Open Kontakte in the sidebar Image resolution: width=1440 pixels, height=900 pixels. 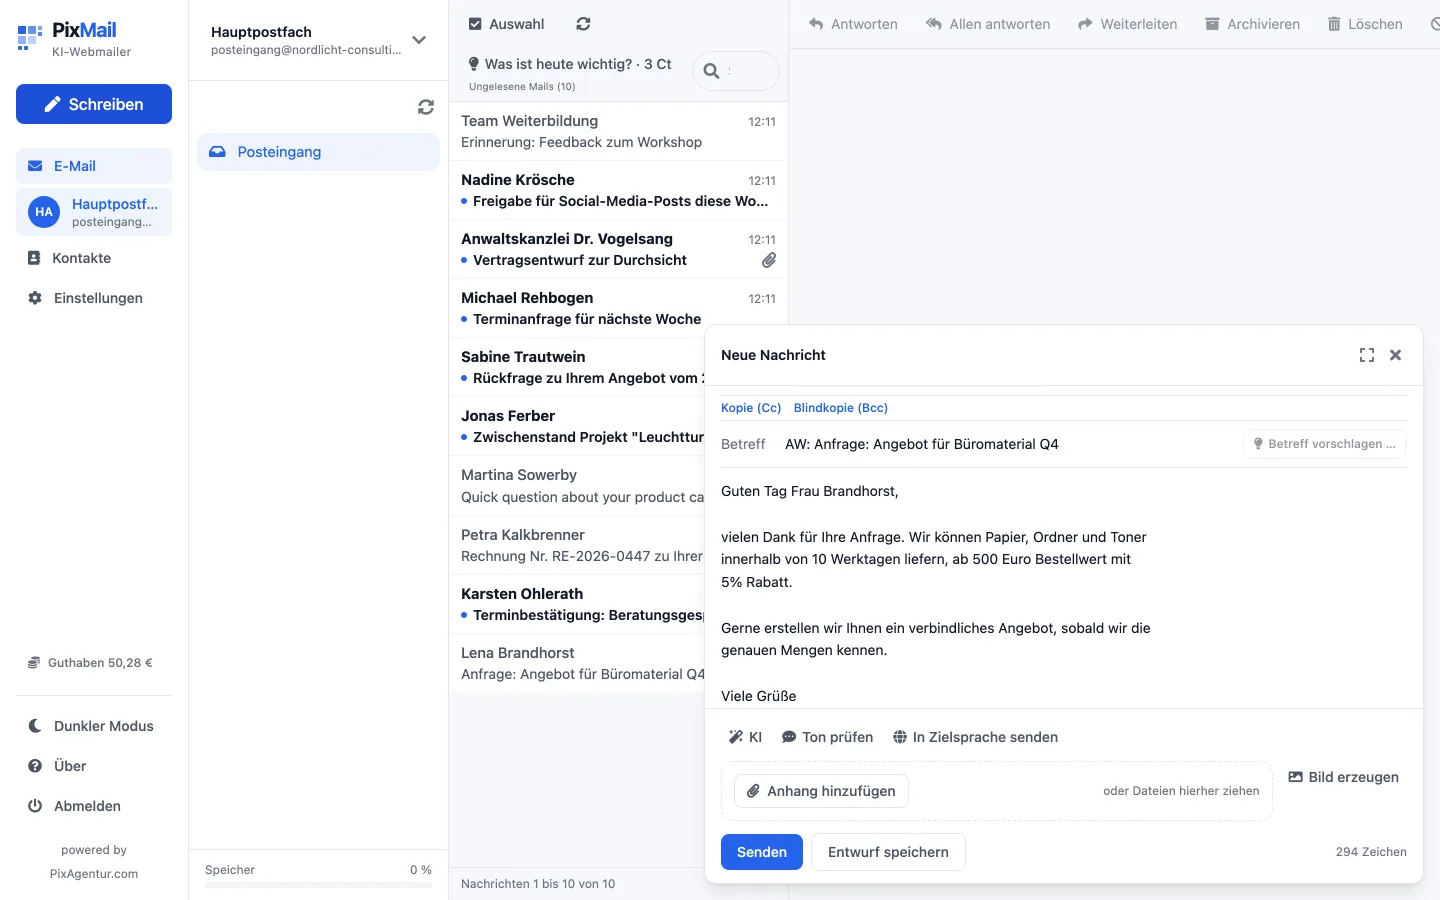click(x=94, y=258)
